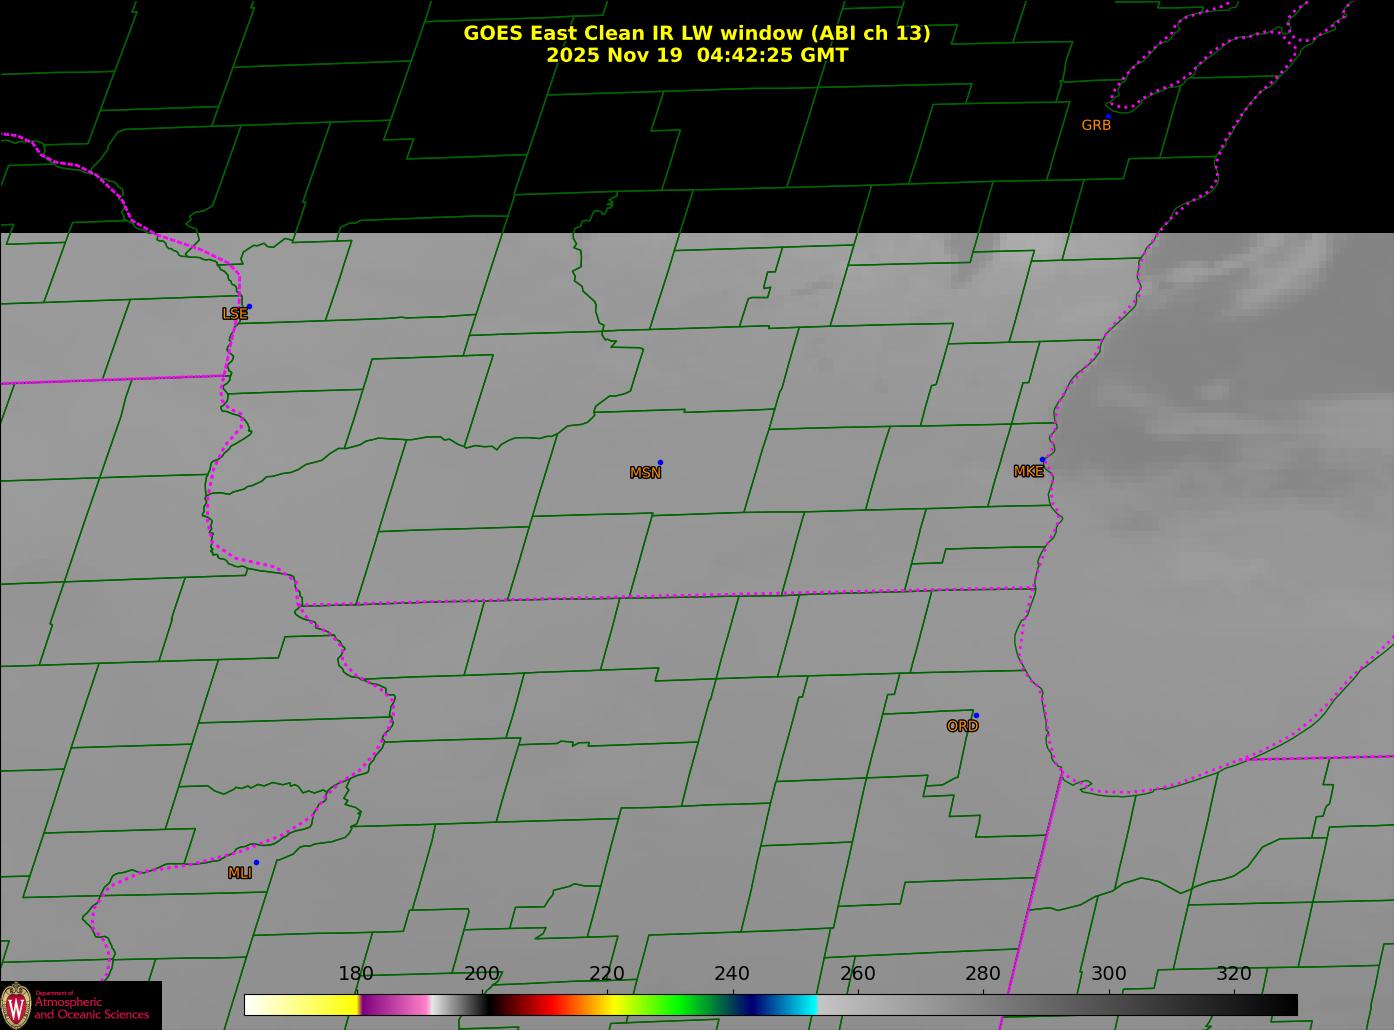
Task: Click the 240 colorbar tick label
Action: click(x=732, y=974)
